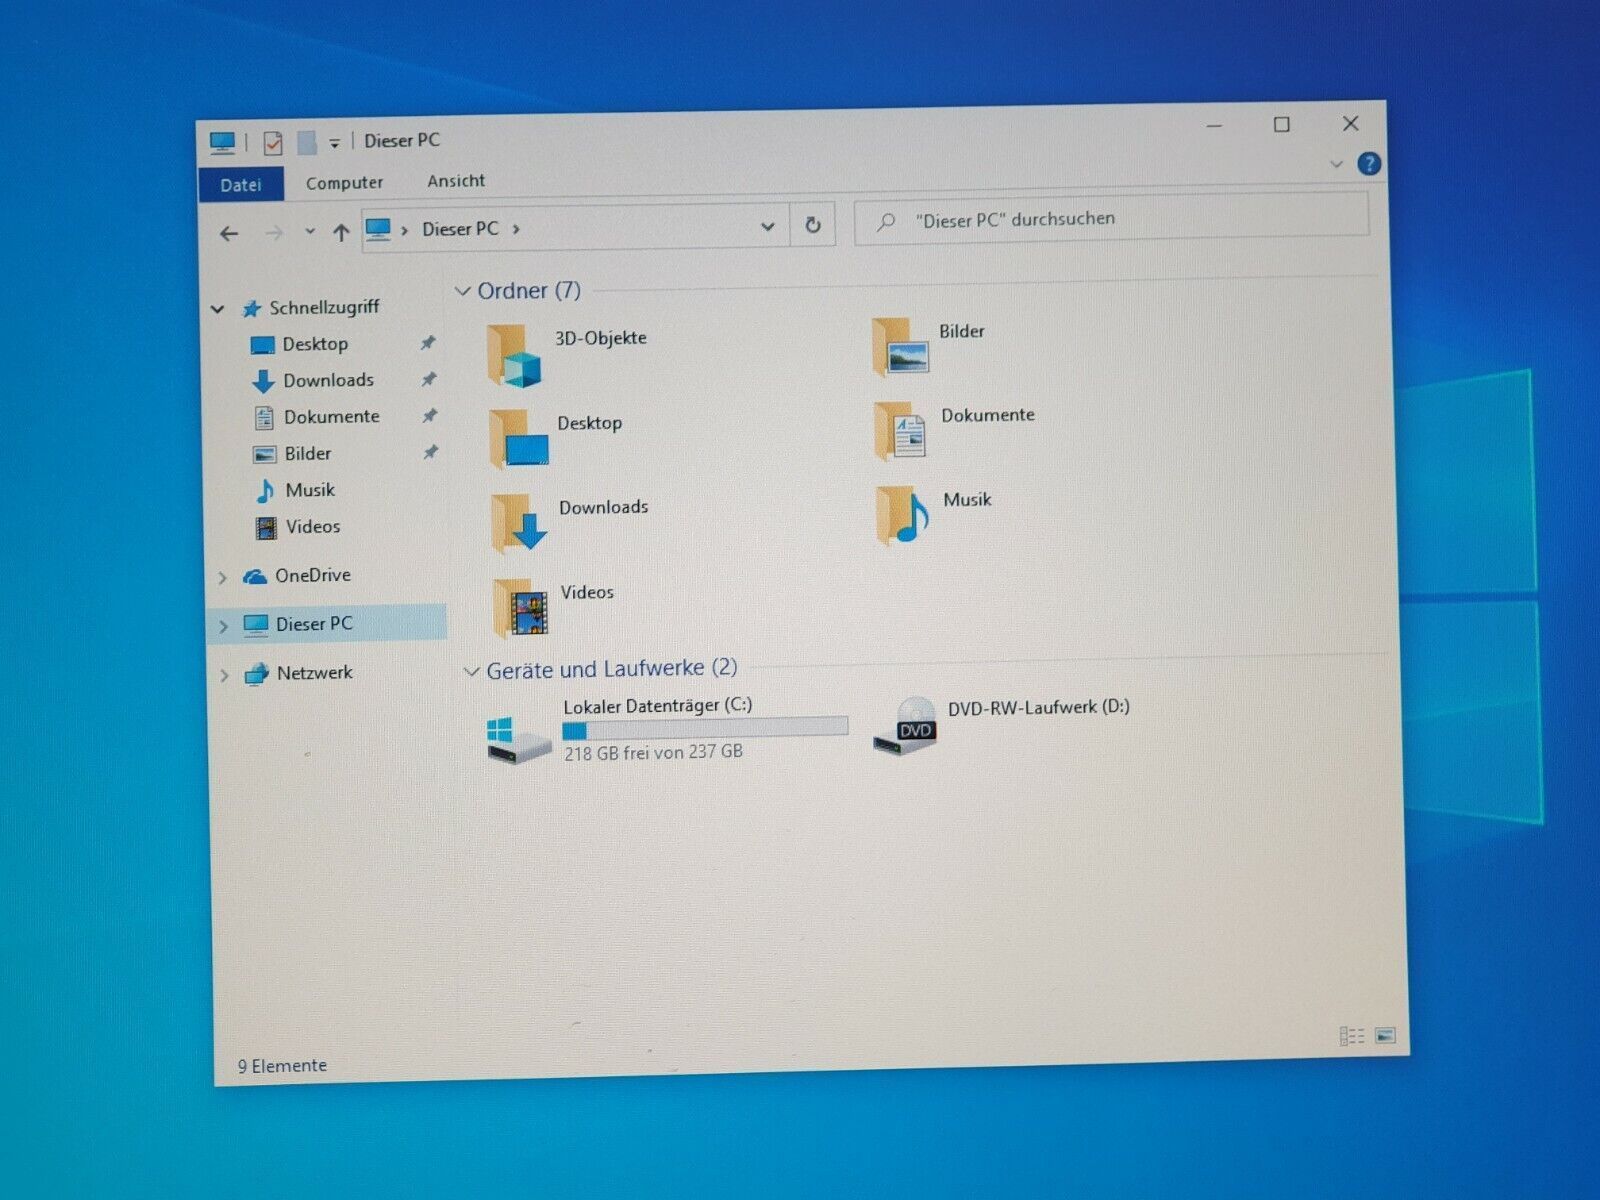Expand the OneDrive tree node
The height and width of the screenshot is (1200, 1600).
(x=223, y=577)
